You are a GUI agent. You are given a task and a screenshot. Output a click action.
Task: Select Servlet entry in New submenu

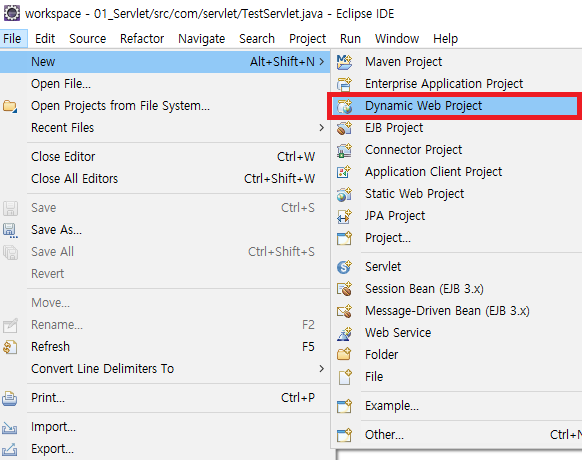tap(457, 267)
